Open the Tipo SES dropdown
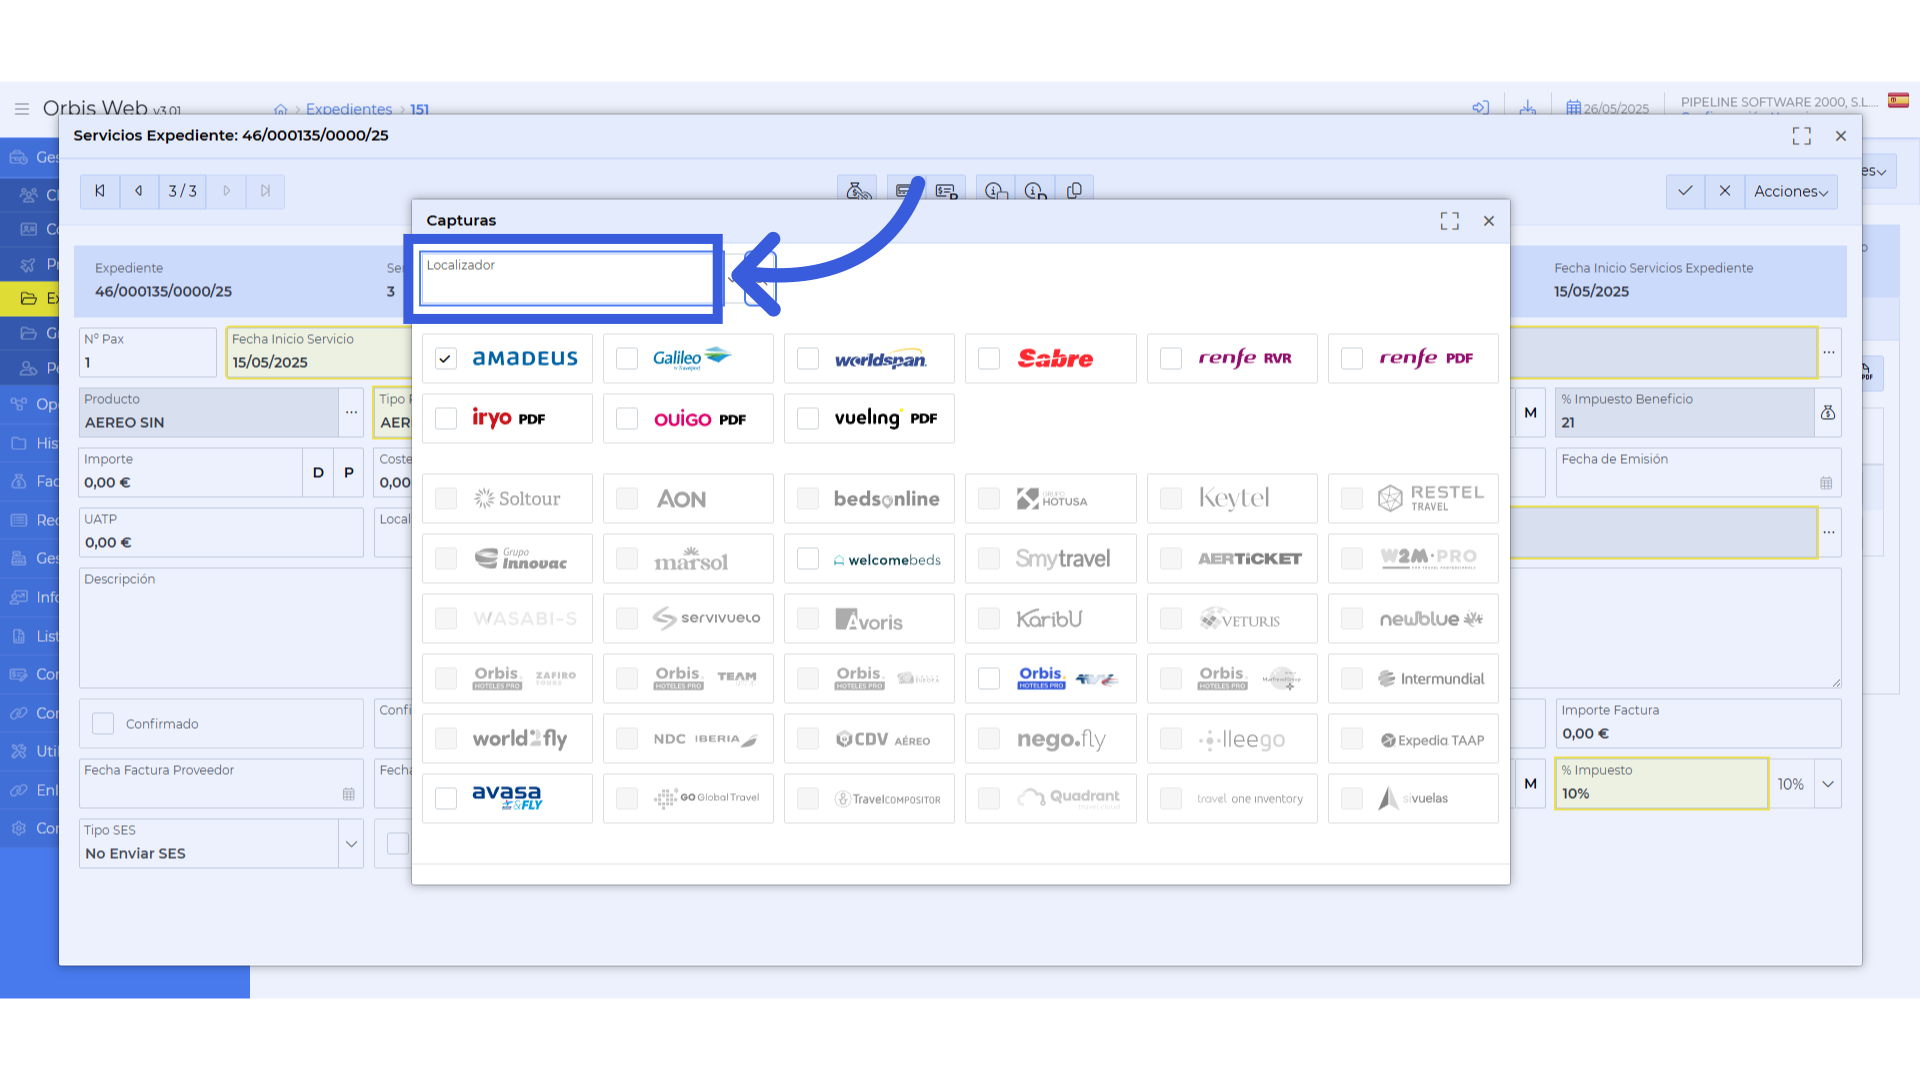 click(x=351, y=844)
